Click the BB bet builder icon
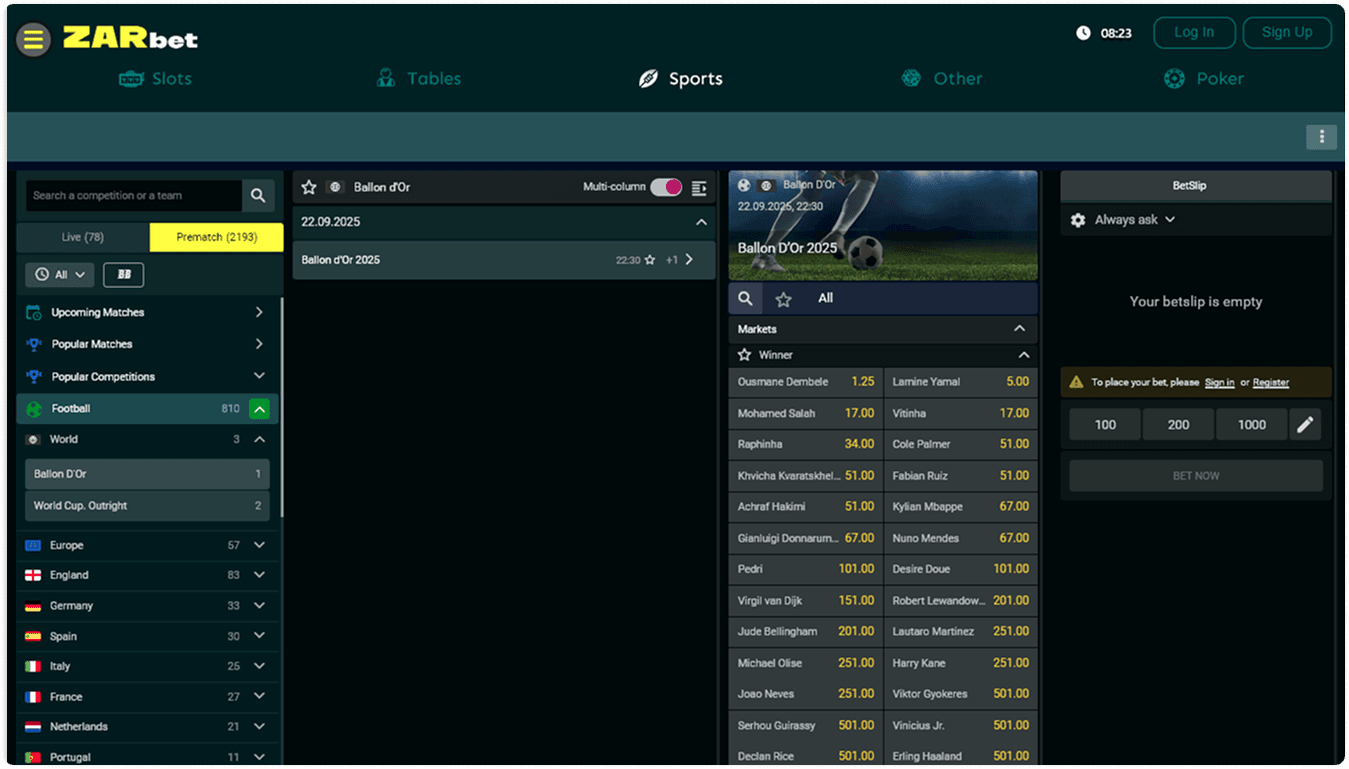Screen dimensions: 1349x769 click(x=124, y=274)
